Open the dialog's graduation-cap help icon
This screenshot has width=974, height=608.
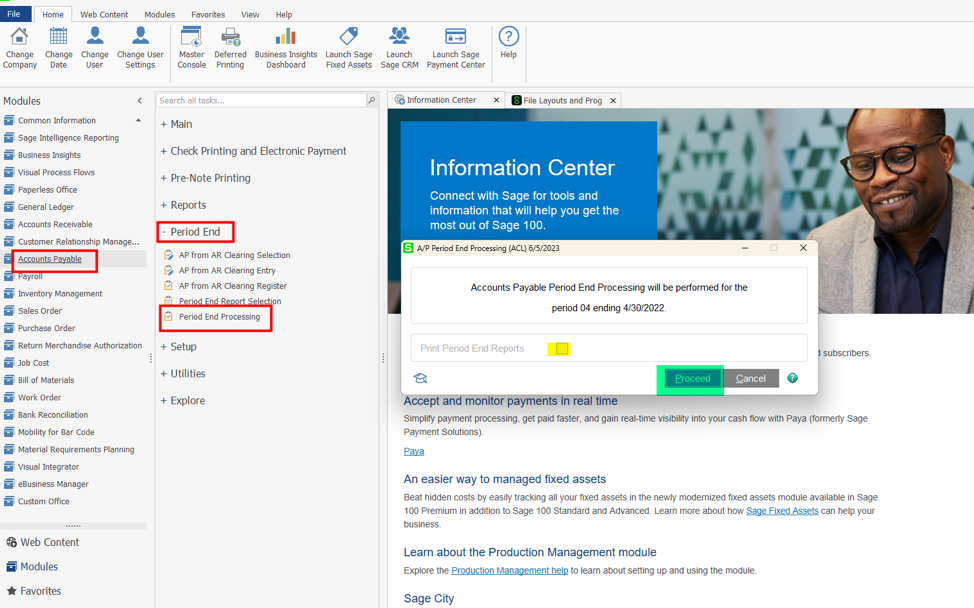tap(421, 378)
